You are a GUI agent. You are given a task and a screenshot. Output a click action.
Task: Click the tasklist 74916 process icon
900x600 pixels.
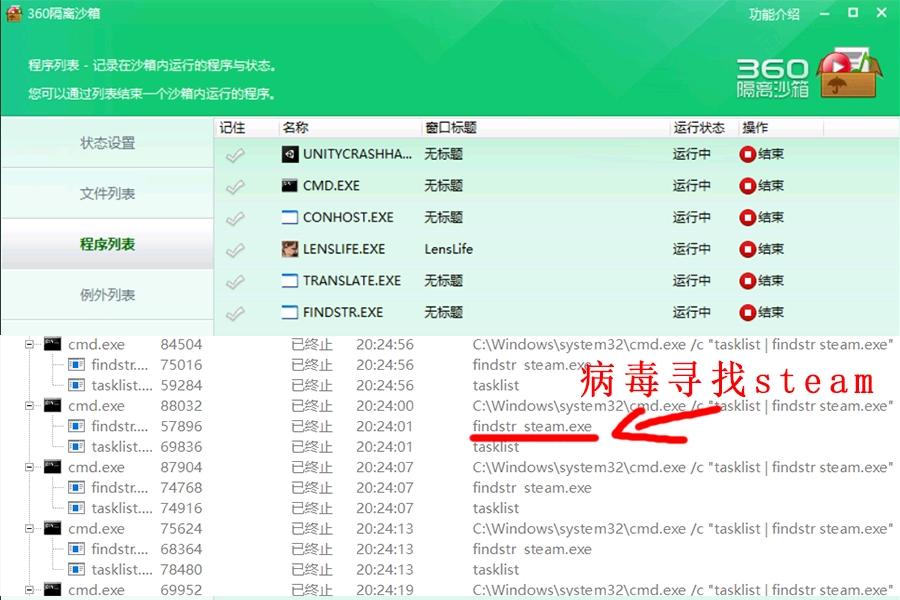coord(76,508)
